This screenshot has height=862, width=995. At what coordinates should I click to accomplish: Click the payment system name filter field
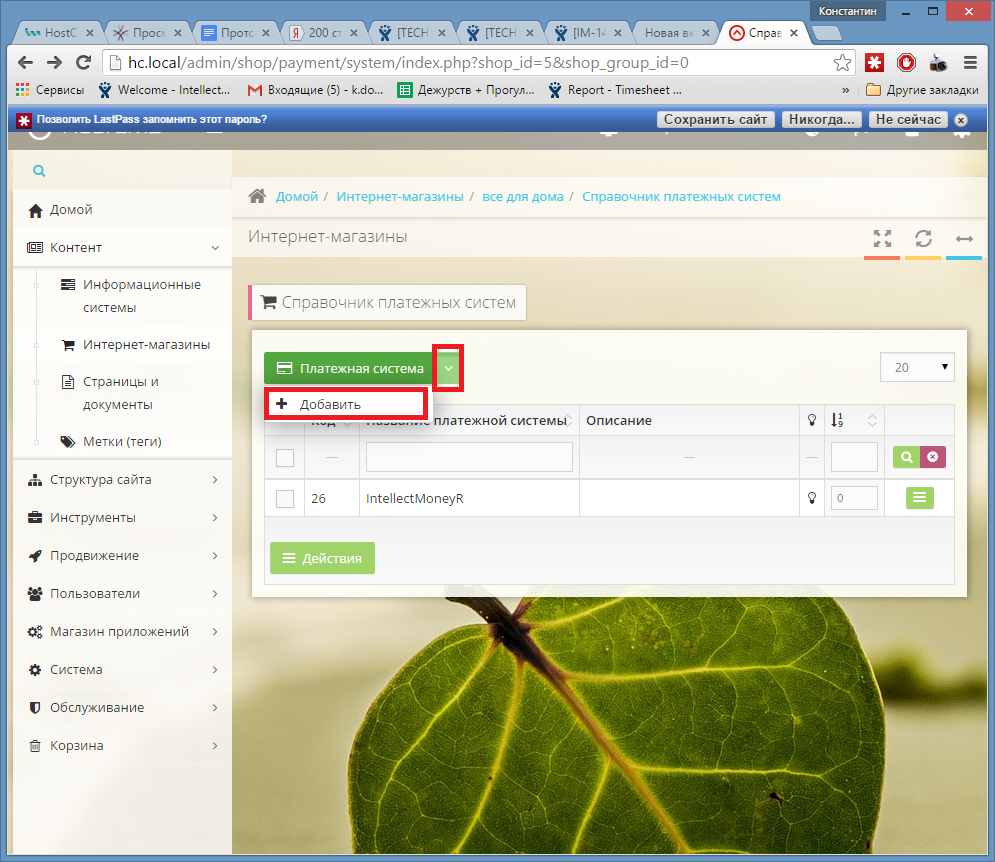click(469, 457)
